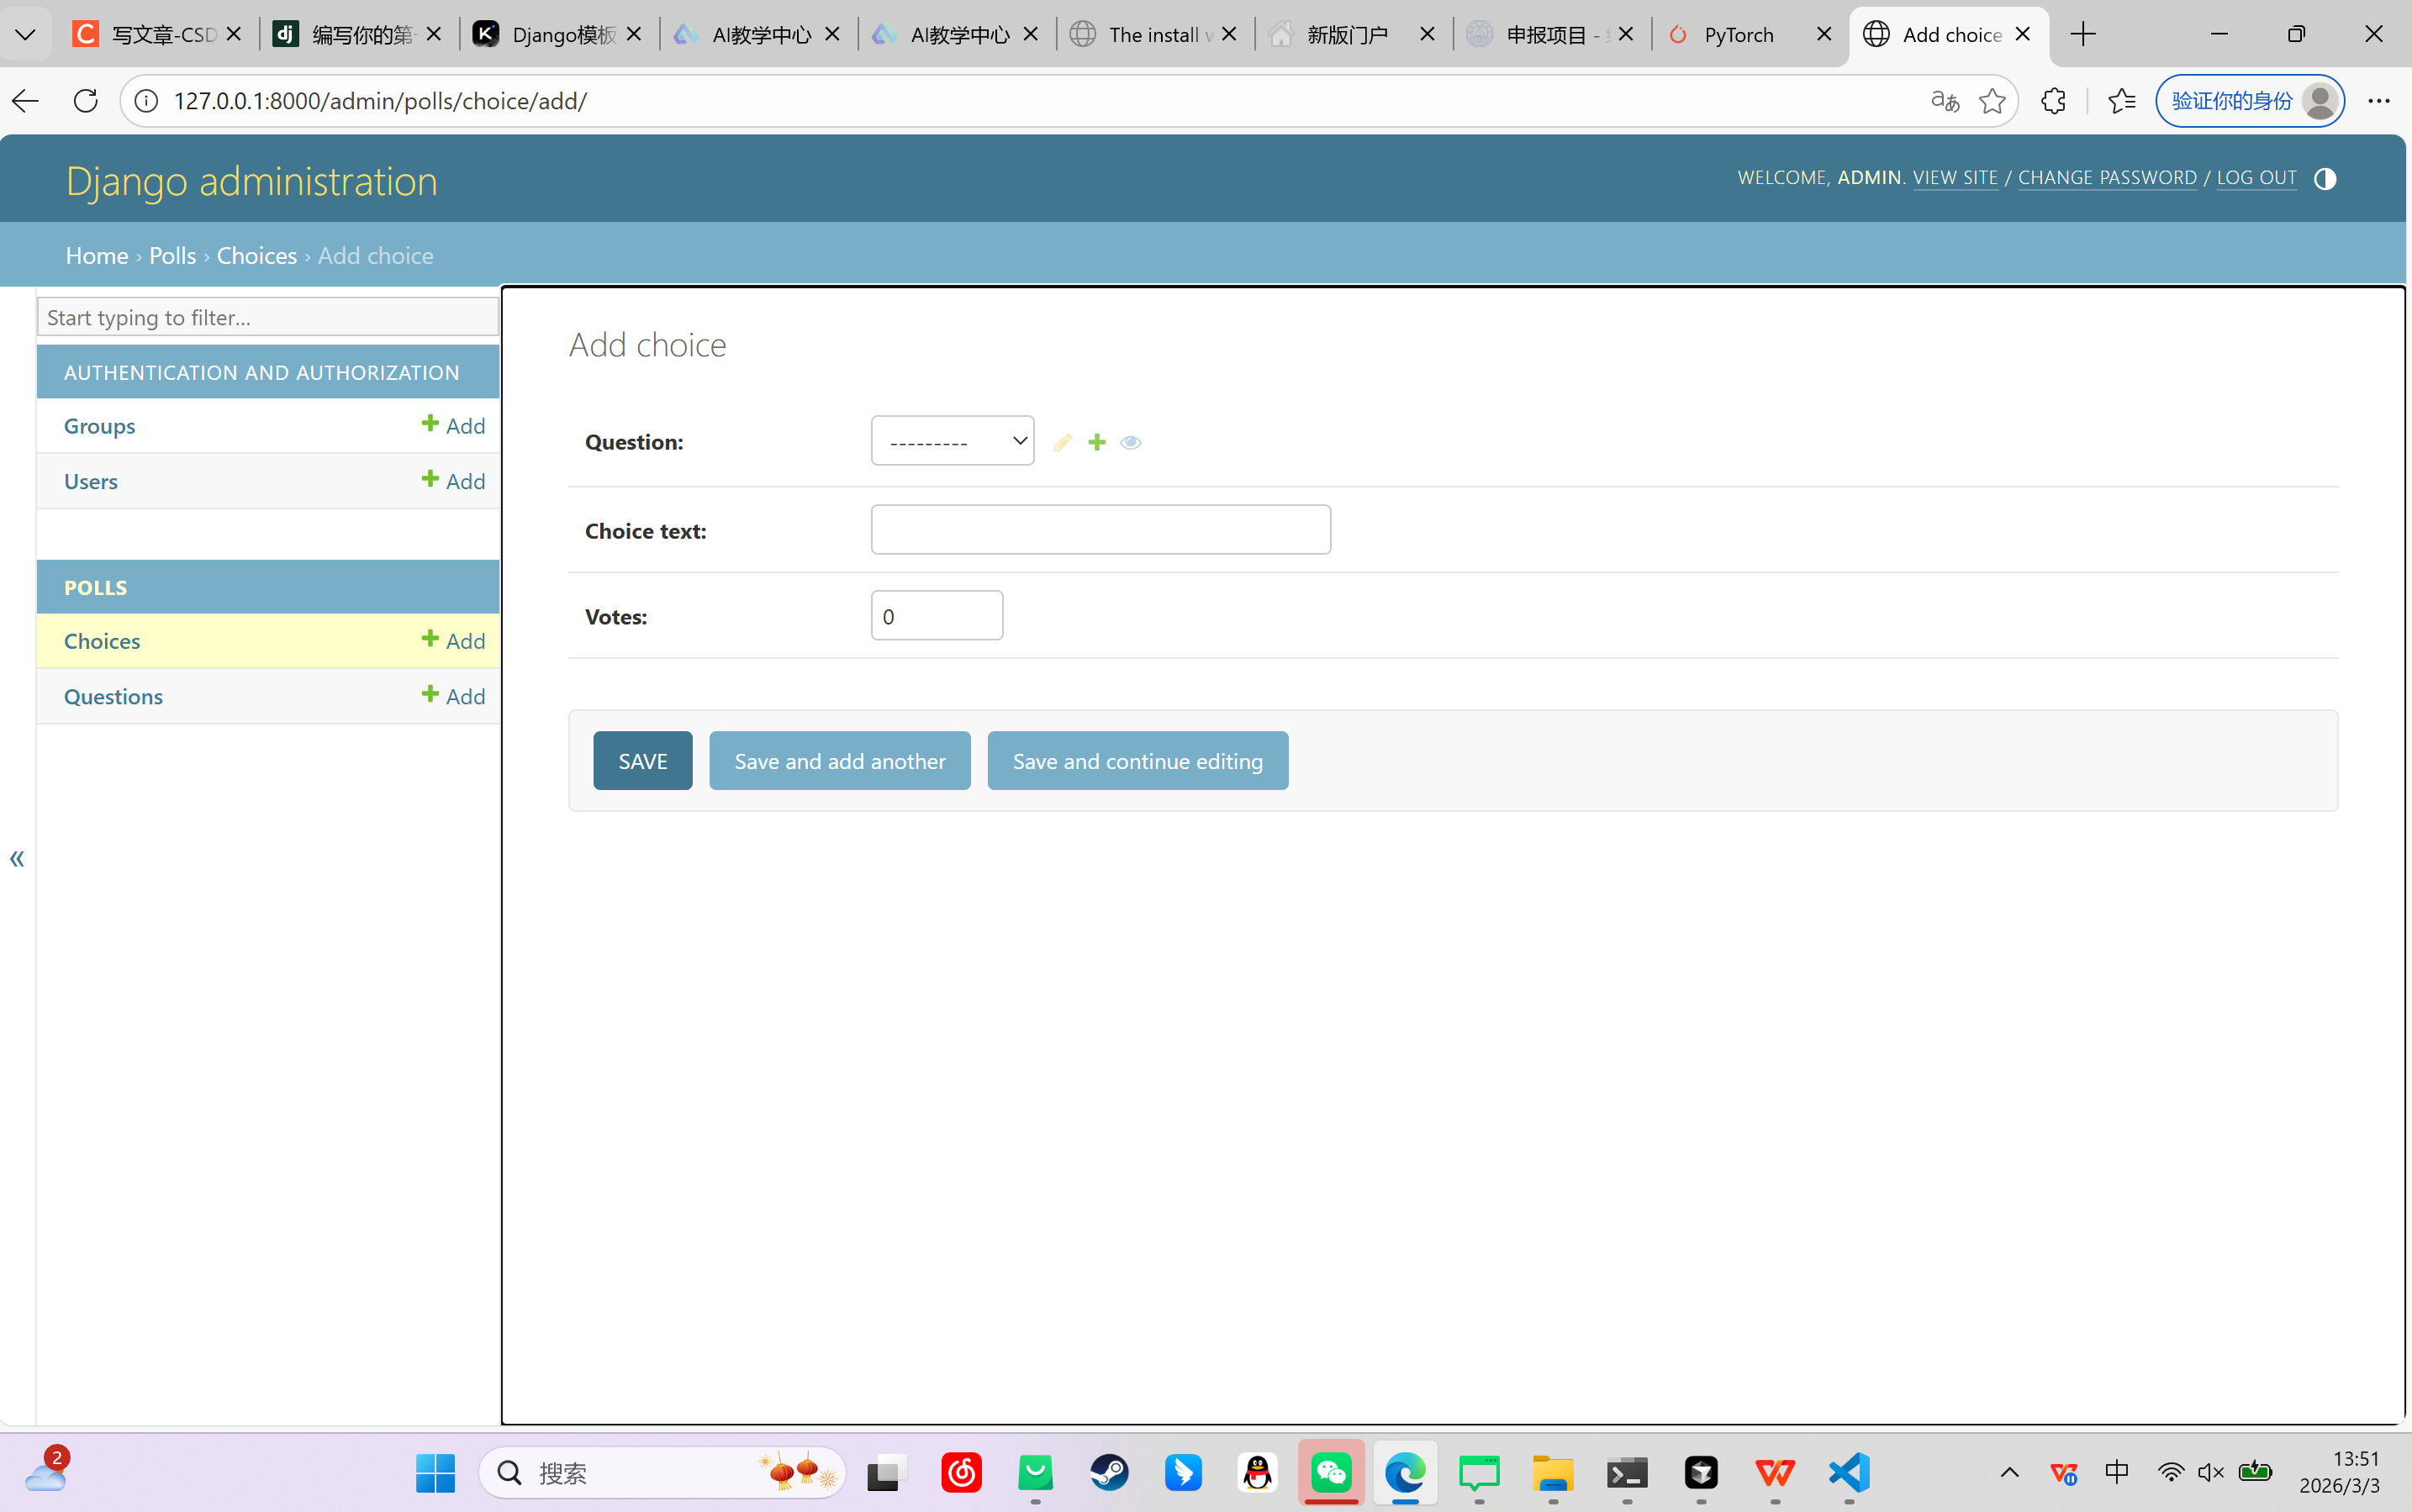The height and width of the screenshot is (1512, 2412).
Task: Click the Choice text input field
Action: pyautogui.click(x=1100, y=530)
